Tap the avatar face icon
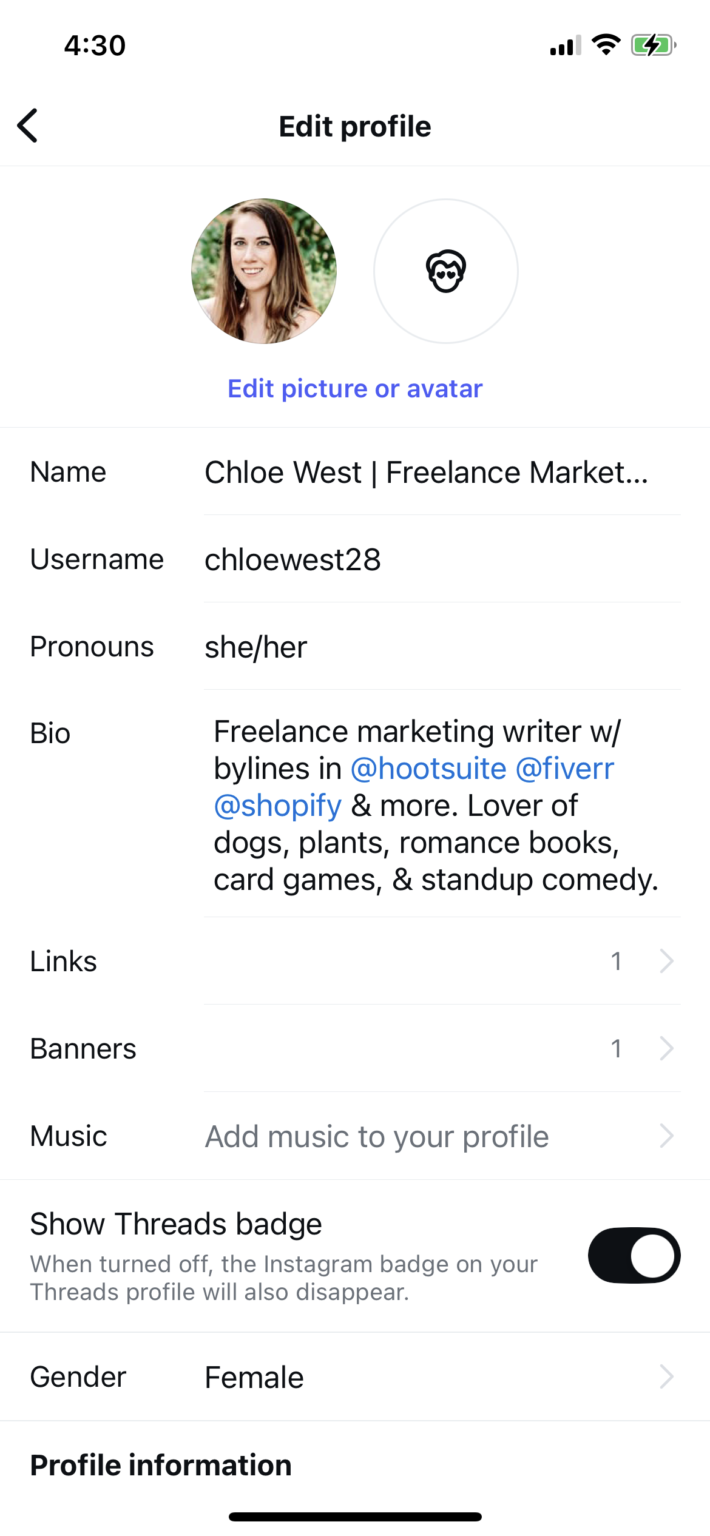Viewport: 710px width, 1536px height. 445,271
